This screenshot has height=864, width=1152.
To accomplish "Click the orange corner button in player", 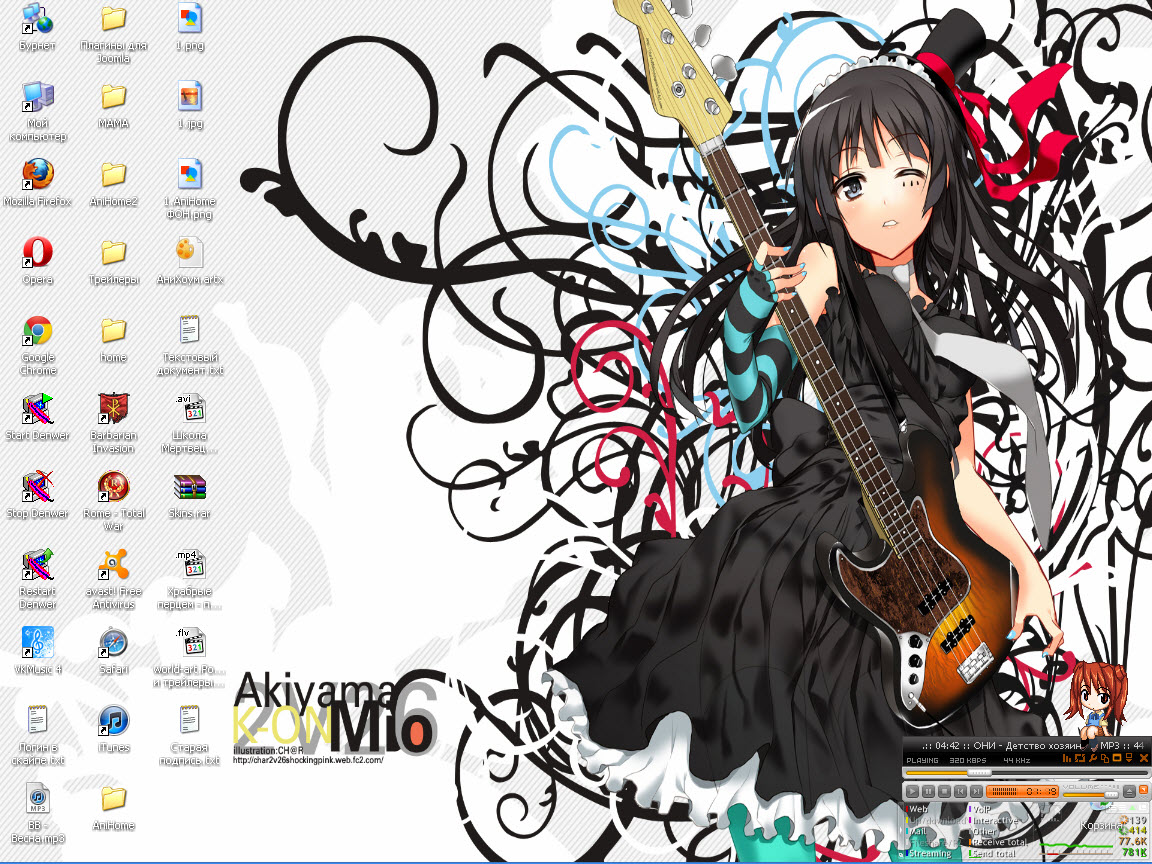I will click(1143, 790).
